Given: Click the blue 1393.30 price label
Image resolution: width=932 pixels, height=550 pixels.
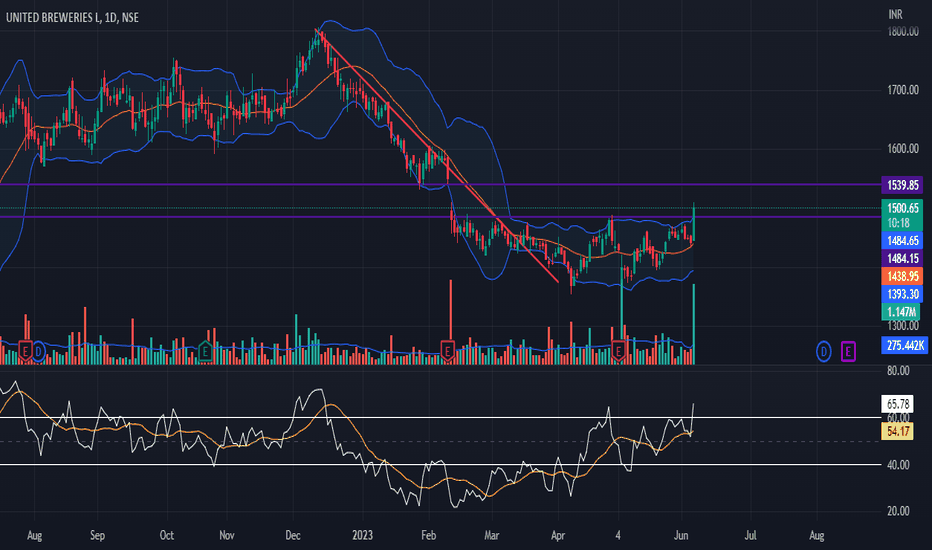Looking at the screenshot, I should [902, 294].
